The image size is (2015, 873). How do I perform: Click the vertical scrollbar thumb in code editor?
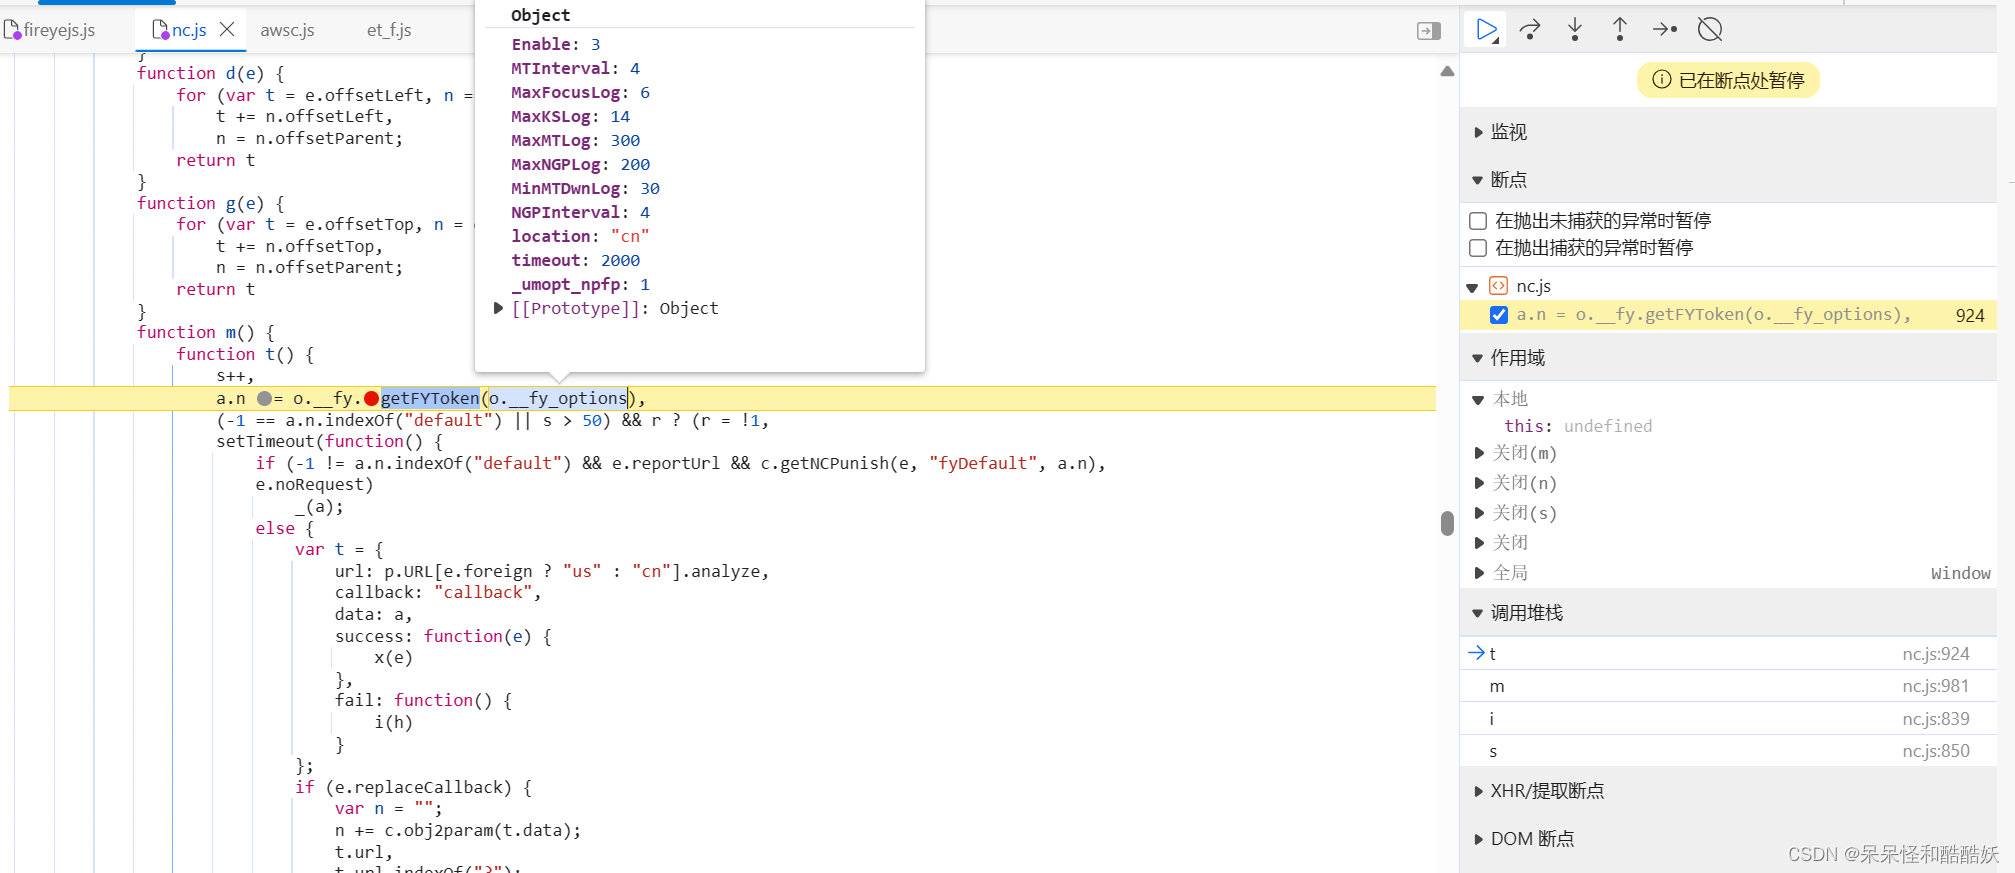pos(1447,524)
